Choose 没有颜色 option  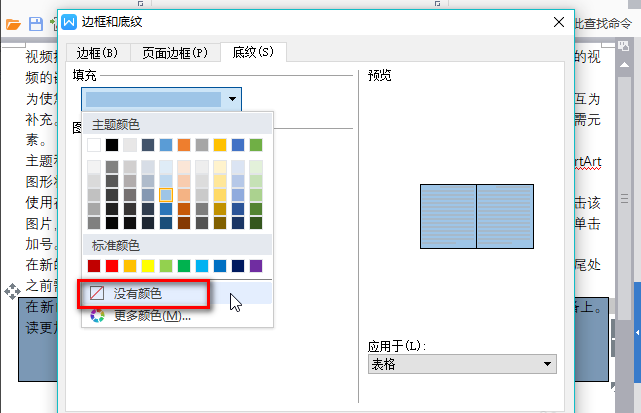(137, 294)
